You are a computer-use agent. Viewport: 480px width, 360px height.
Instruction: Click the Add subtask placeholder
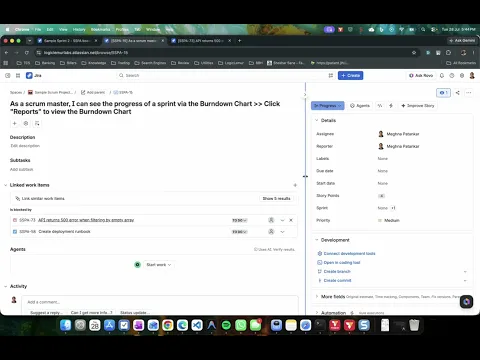[21, 169]
